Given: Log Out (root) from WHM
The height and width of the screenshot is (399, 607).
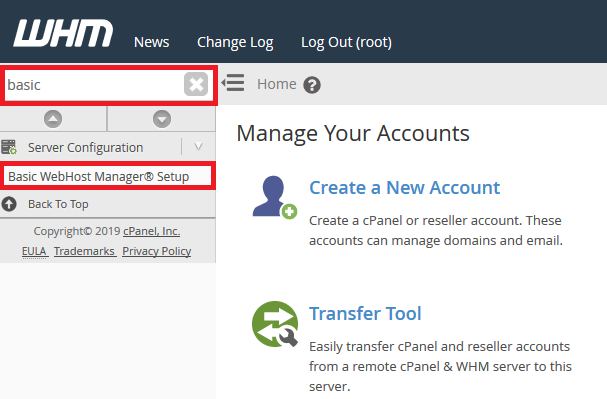Looking at the screenshot, I should point(346,42).
